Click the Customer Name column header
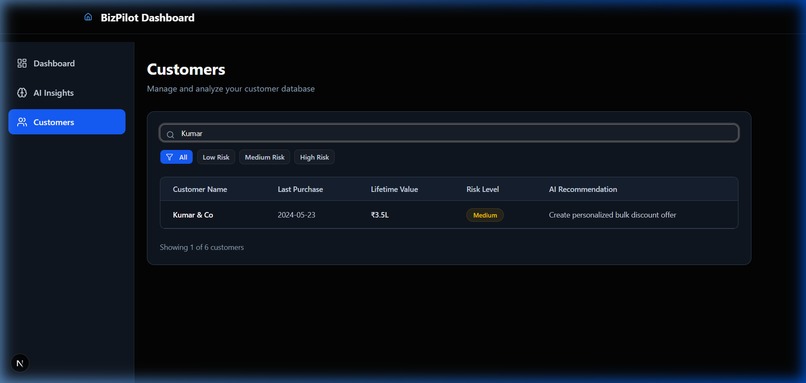This screenshot has height=383, width=806. (x=200, y=189)
